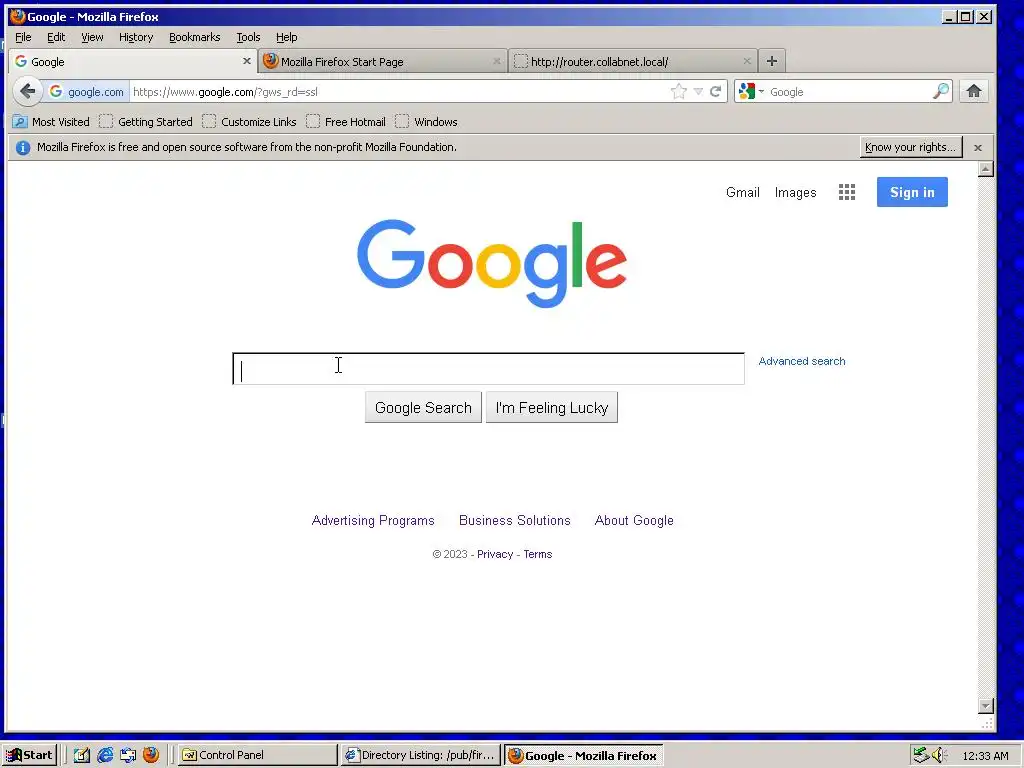This screenshot has height=768, width=1024.
Task: Open volume speaker tray icon
Action: pos(939,755)
